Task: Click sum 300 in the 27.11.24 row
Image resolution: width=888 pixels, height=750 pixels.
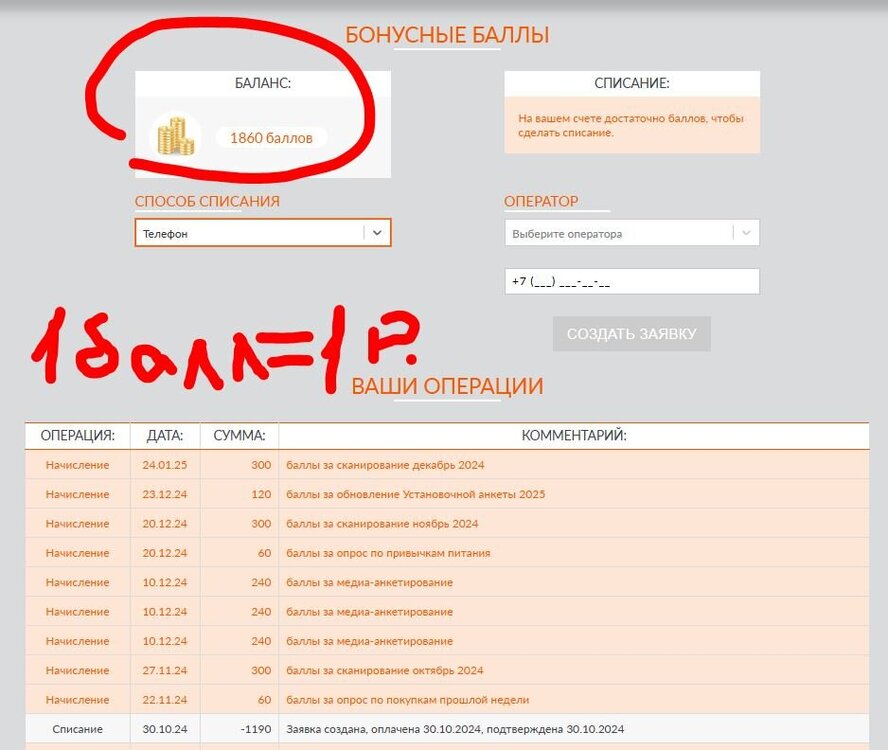Action: (261, 671)
